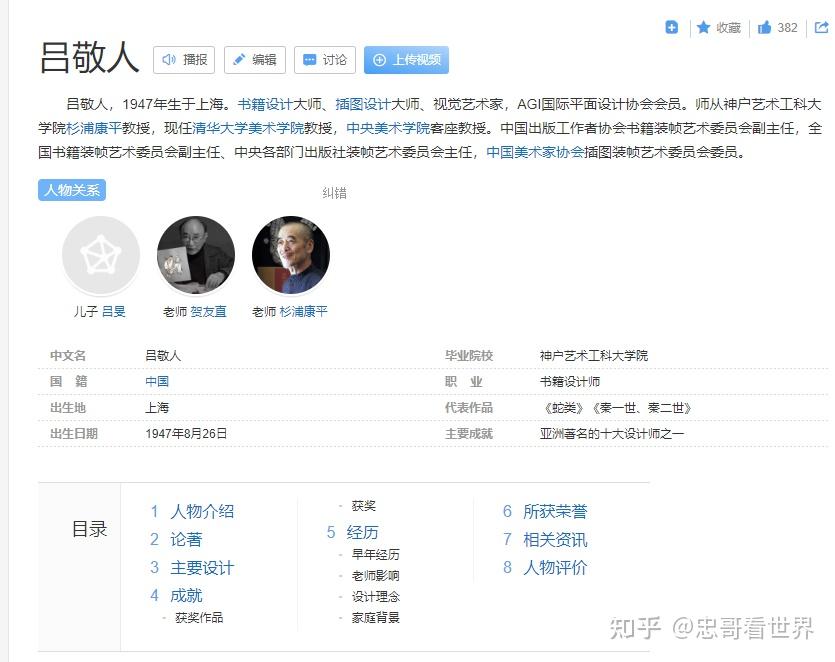Open the 杉浦康平 link under the photo

coord(304,312)
